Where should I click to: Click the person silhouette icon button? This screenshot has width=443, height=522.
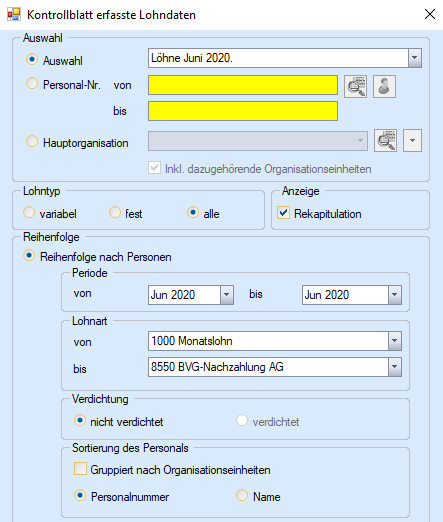[384, 86]
